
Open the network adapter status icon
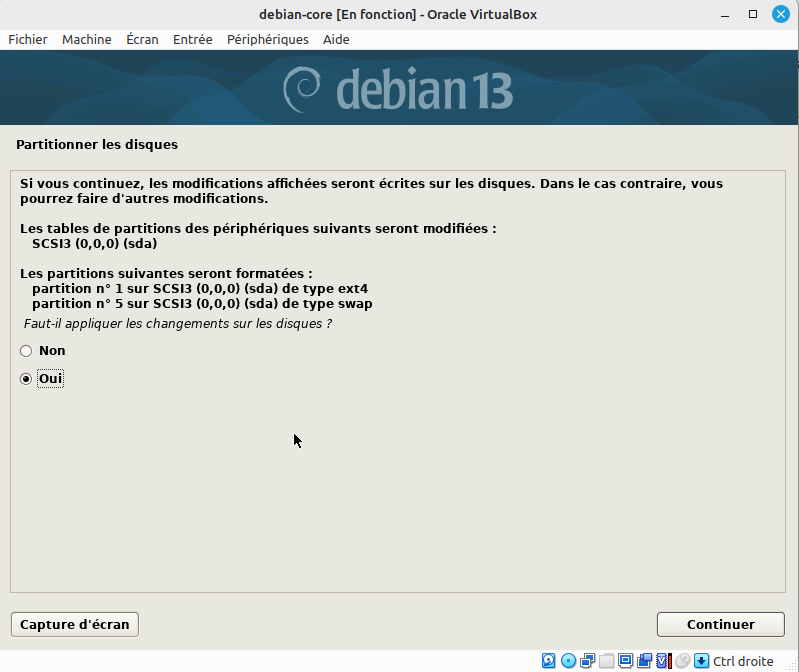point(587,661)
